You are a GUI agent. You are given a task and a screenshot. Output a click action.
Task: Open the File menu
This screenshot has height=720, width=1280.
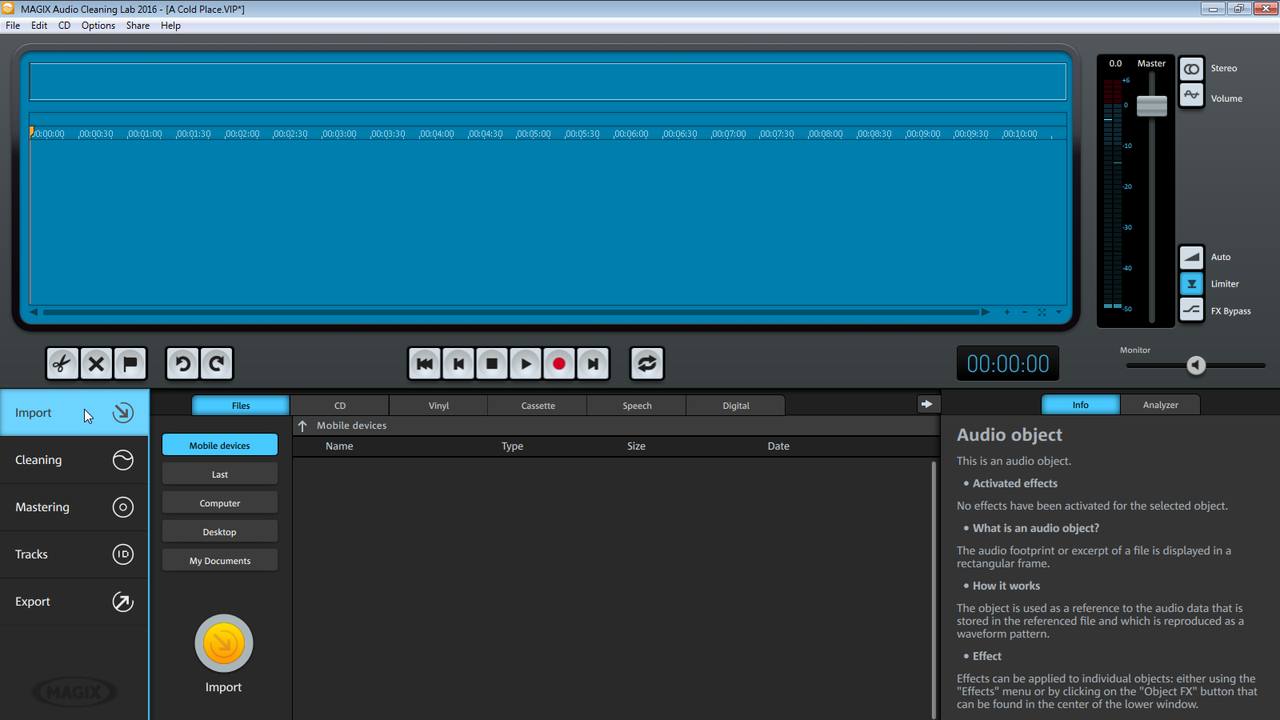pos(13,25)
